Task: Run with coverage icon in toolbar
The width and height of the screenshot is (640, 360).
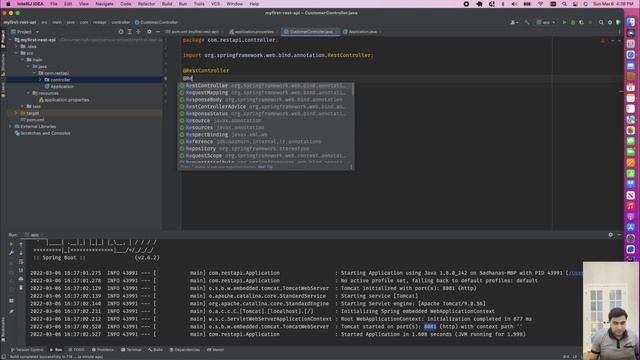Action: pyautogui.click(x=582, y=22)
